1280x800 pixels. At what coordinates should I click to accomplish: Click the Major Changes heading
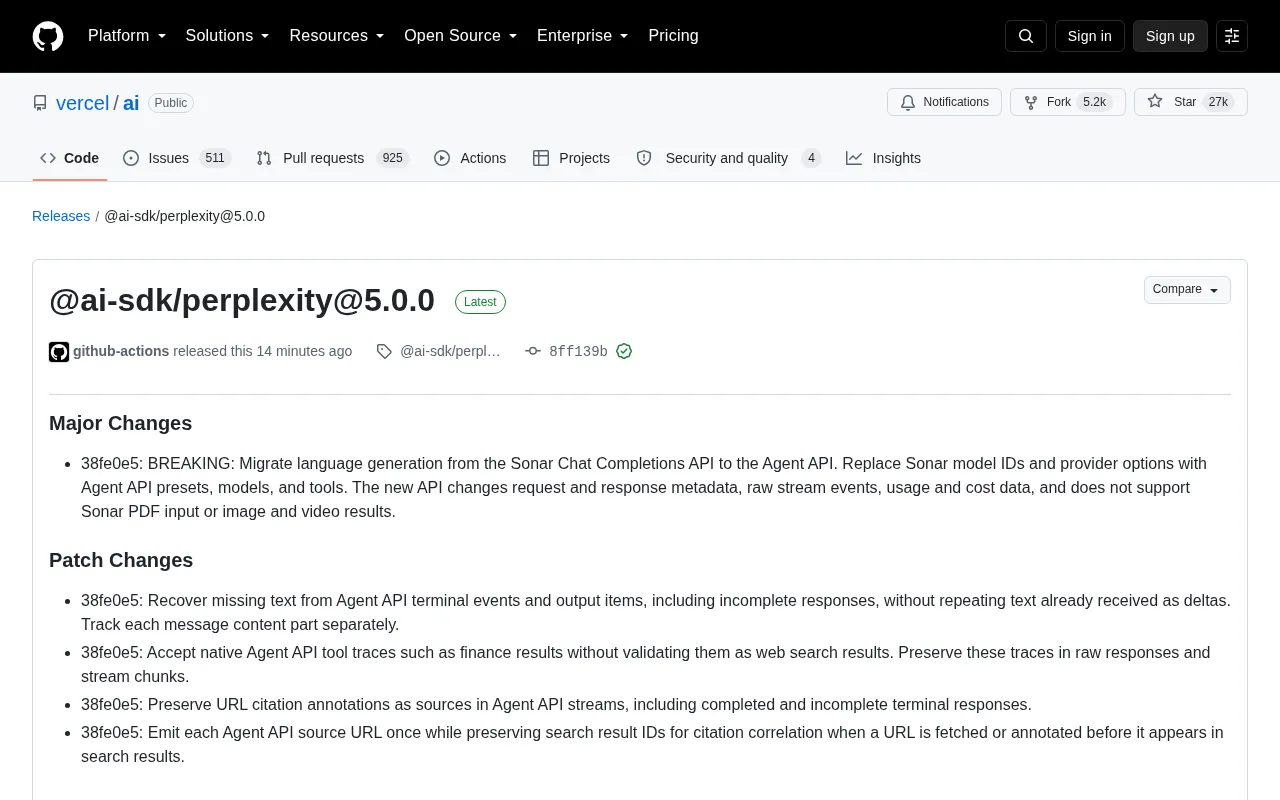pyautogui.click(x=120, y=423)
